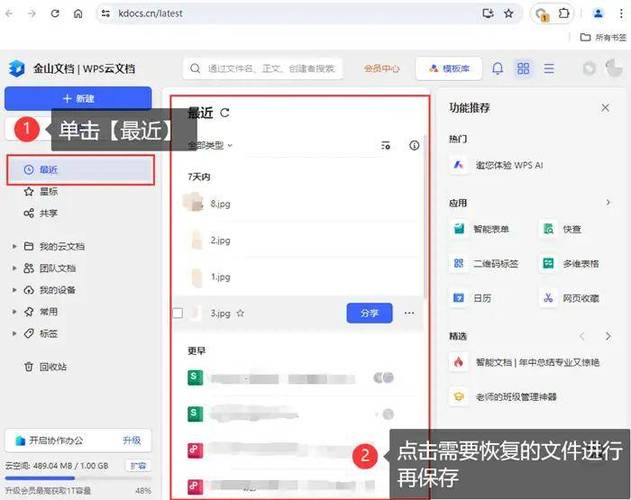Star the 3.jpg file
Image resolution: width=631 pixels, height=500 pixels.
tap(240, 313)
